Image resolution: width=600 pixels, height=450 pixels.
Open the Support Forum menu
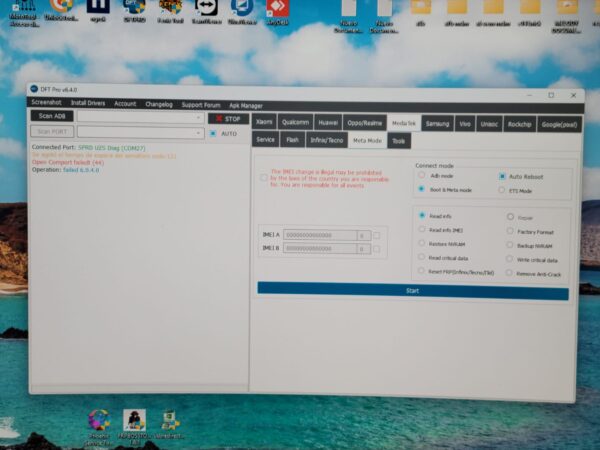pos(201,105)
